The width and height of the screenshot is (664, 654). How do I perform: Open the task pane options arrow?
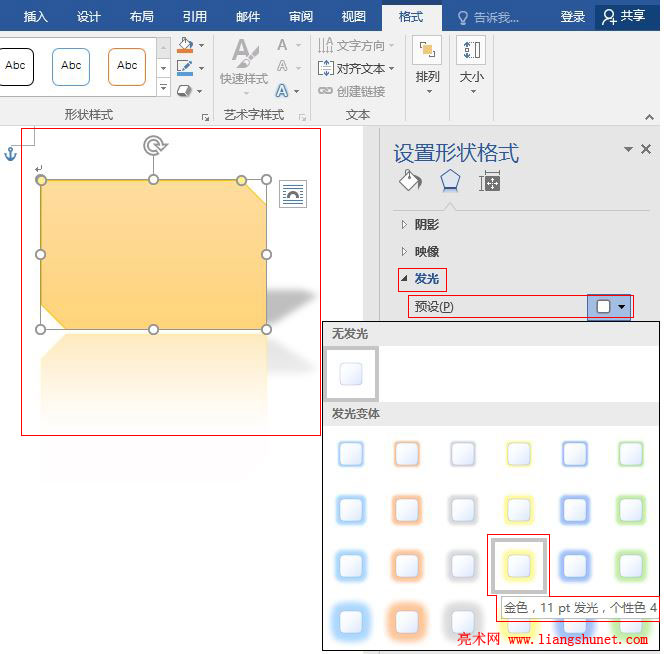tap(628, 149)
